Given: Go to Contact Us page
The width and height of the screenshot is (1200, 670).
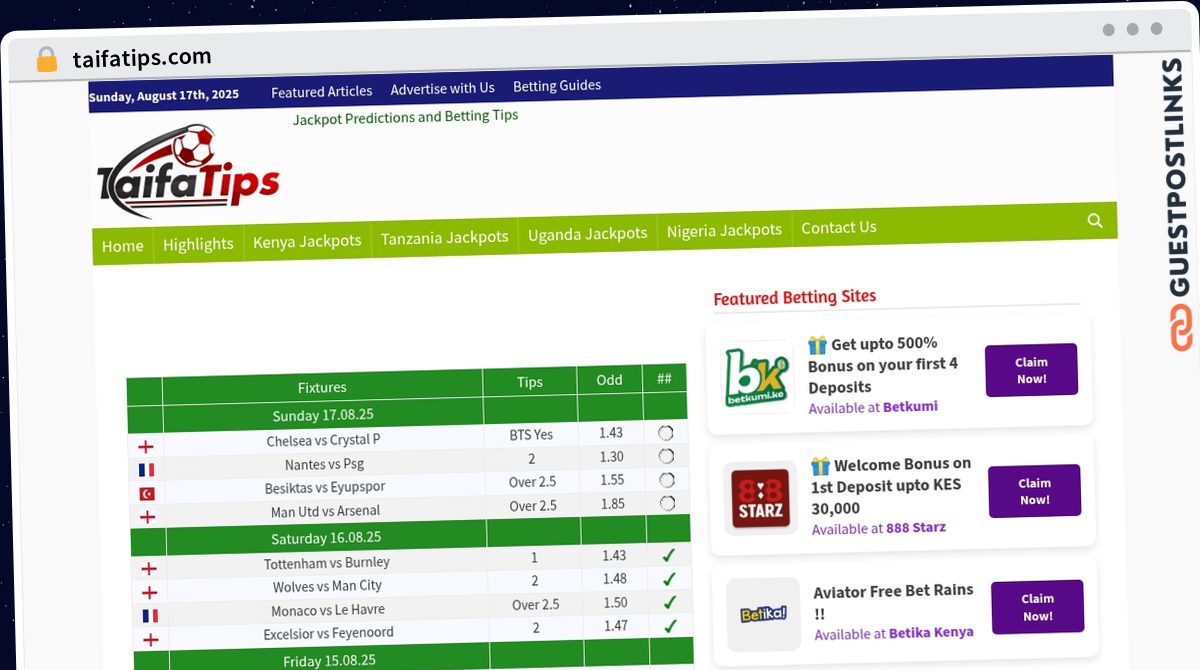Looking at the screenshot, I should pos(839,227).
